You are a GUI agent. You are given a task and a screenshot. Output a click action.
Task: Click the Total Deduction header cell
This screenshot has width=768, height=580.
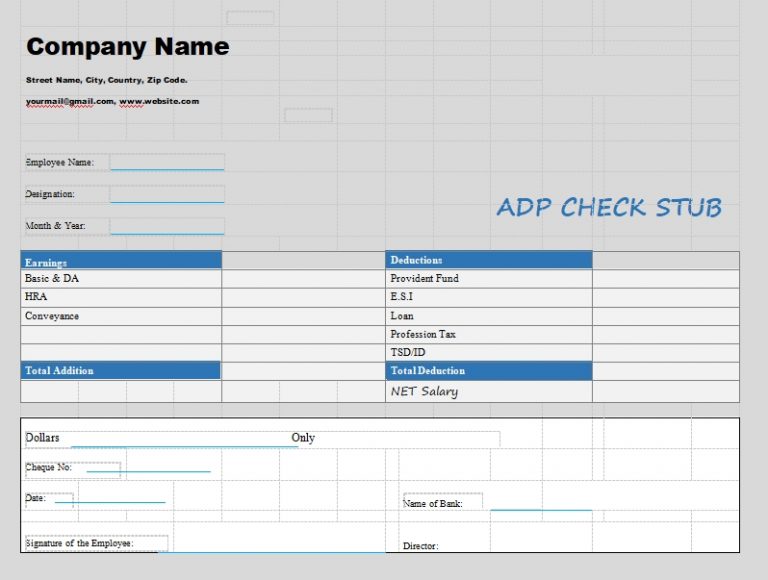(x=488, y=371)
